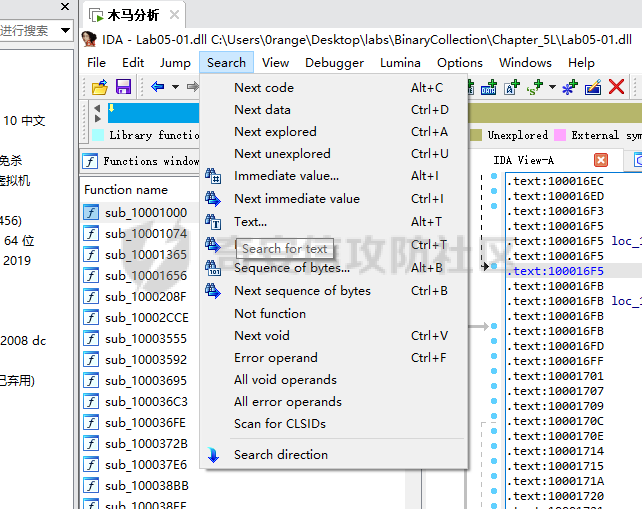The image size is (642, 509).
Task: Click the blue back navigation arrow
Action: click(x=157, y=87)
